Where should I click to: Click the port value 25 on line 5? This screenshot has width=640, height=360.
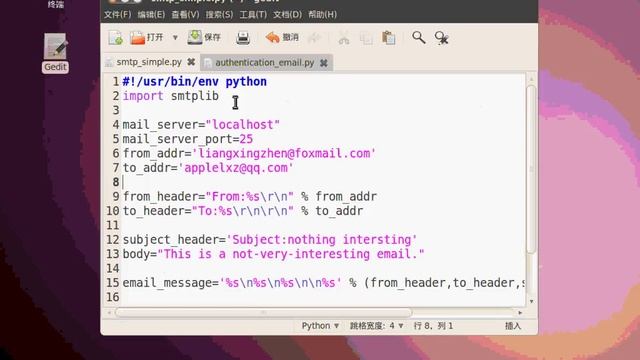pos(246,139)
